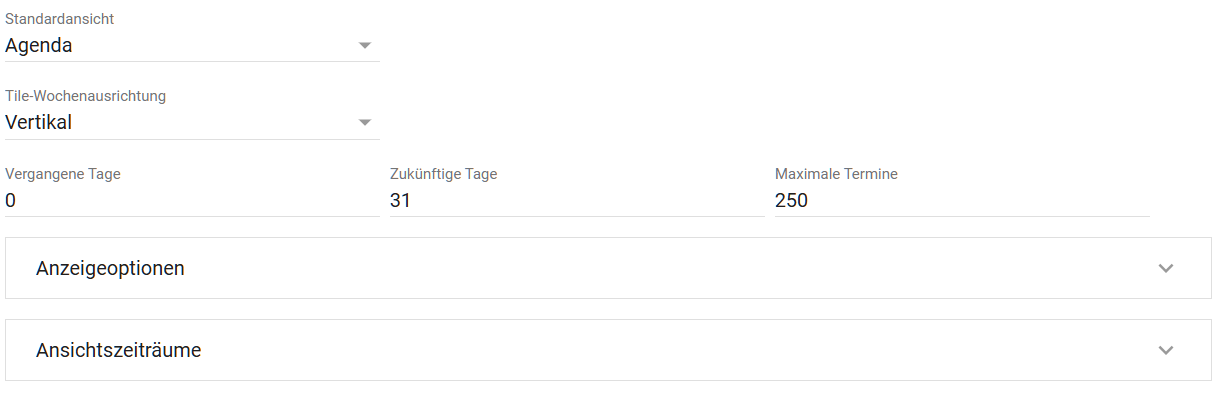The width and height of the screenshot is (1222, 394).
Task: Select the Vertikal value in Tile-Wochenausrichtung
Action: 38,123
